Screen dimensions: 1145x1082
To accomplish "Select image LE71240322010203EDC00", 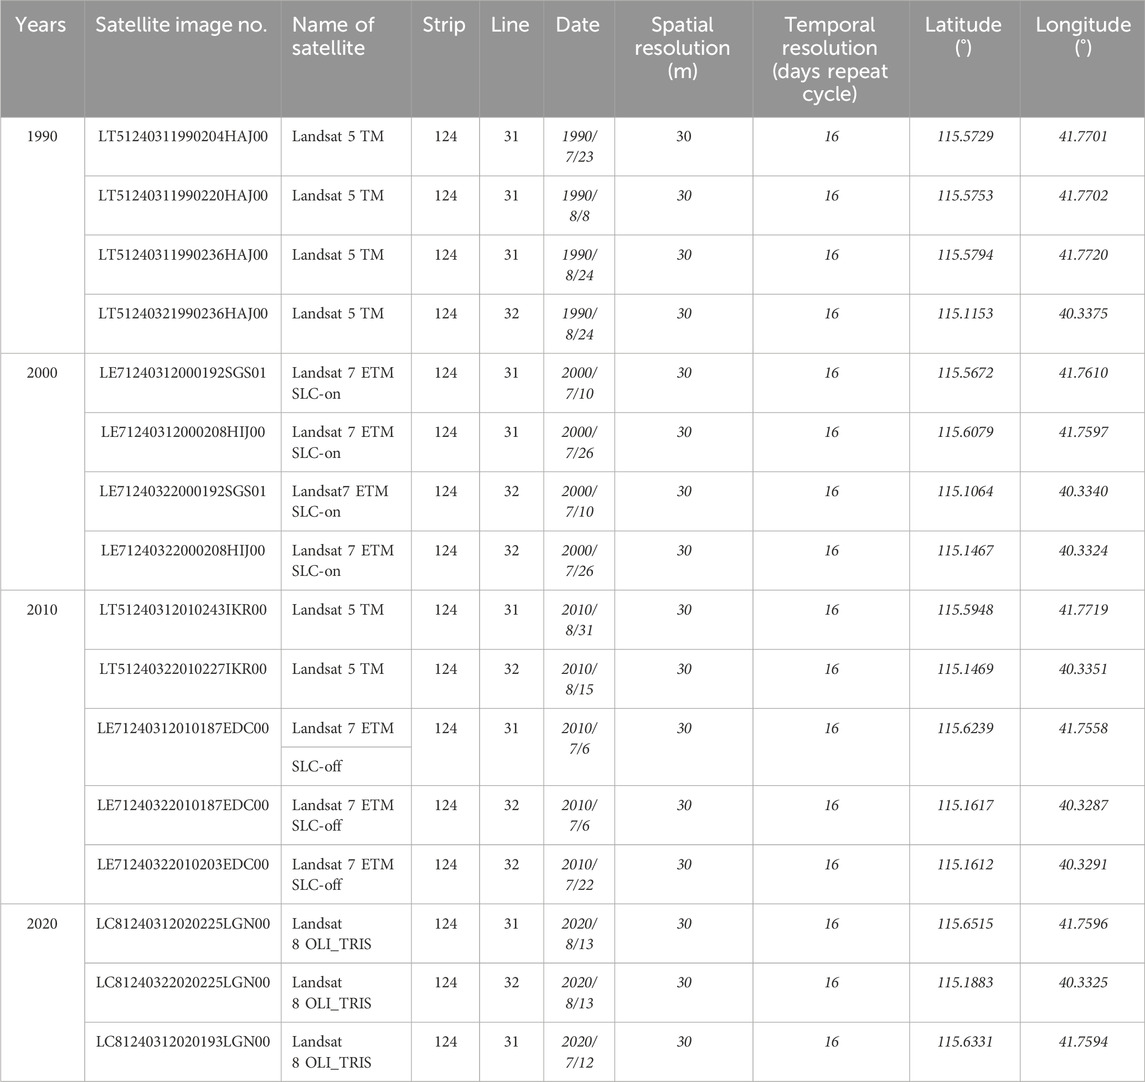I will [183, 864].
